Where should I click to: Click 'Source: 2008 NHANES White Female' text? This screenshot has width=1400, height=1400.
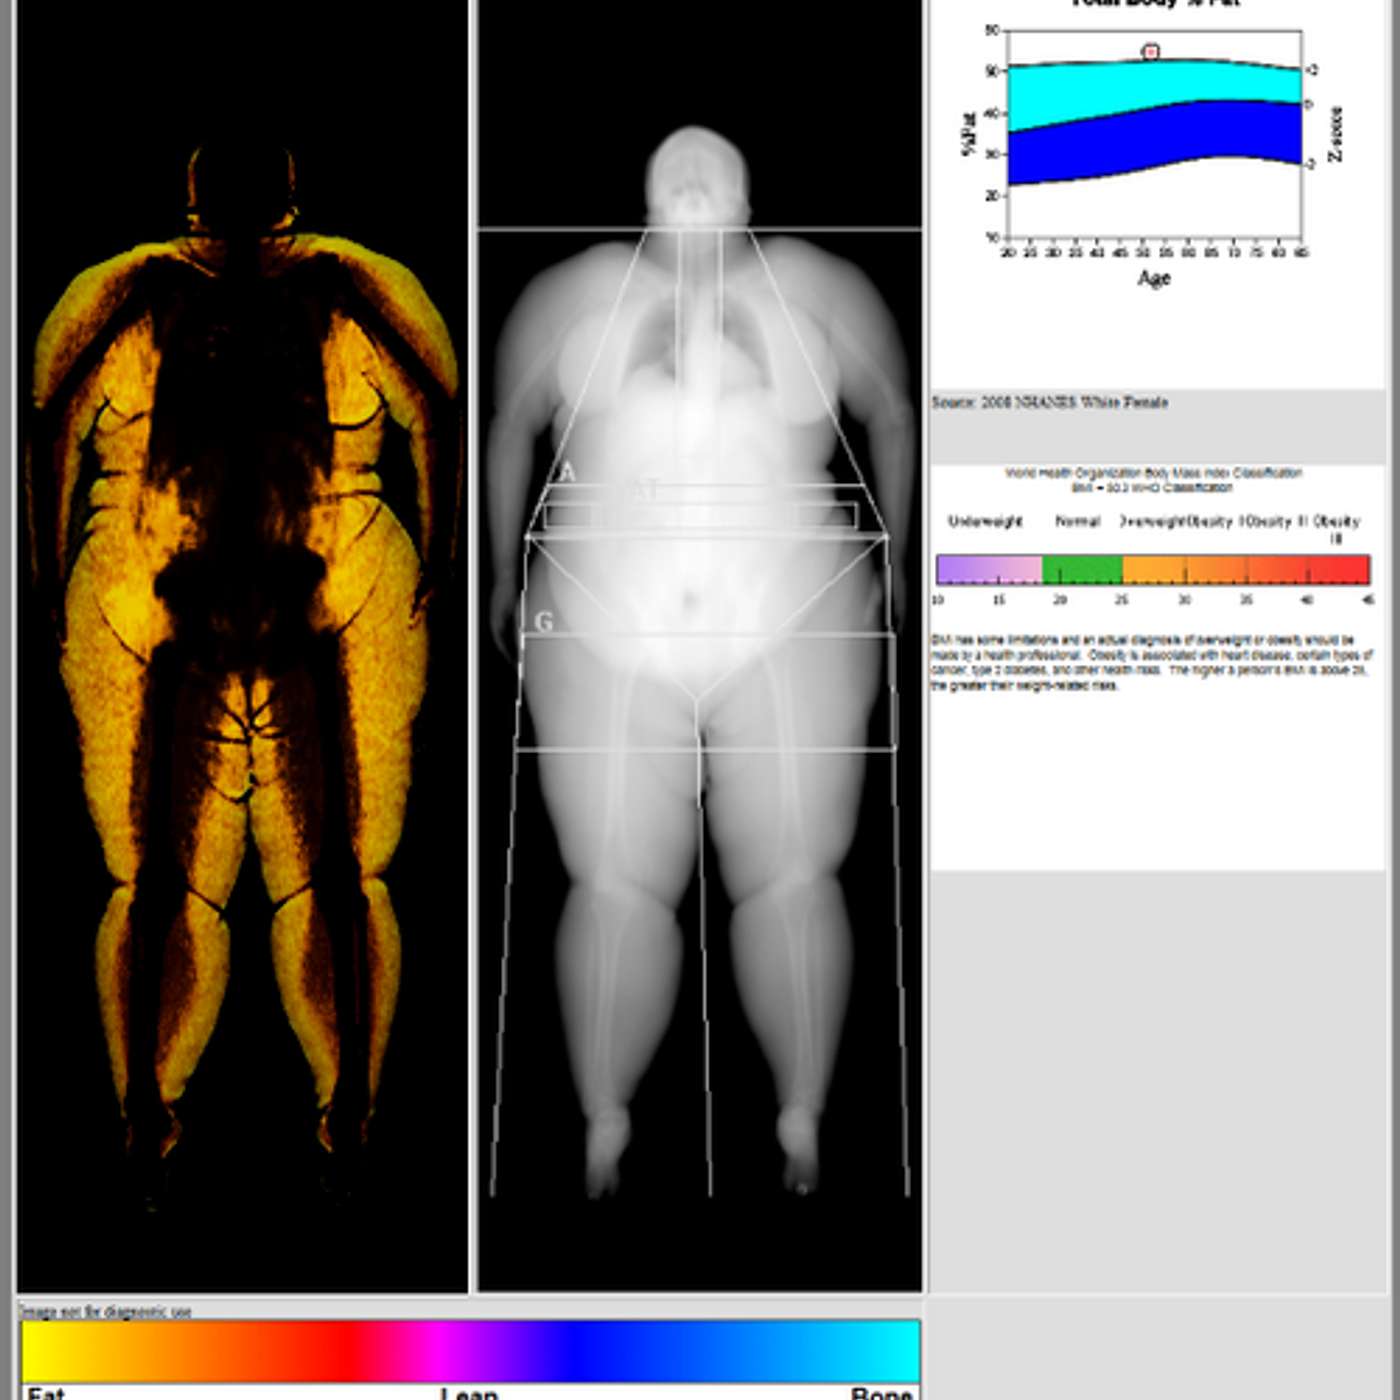point(1049,402)
